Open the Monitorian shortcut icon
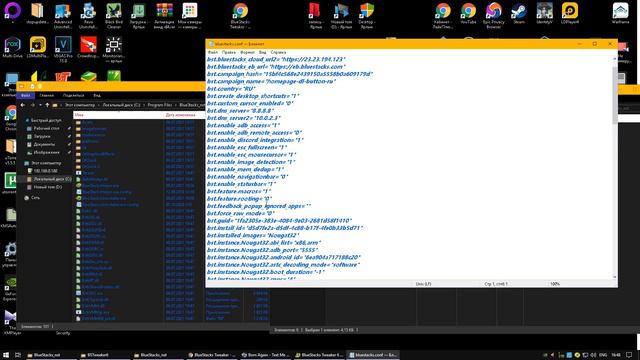The image size is (640, 360). tap(113, 48)
